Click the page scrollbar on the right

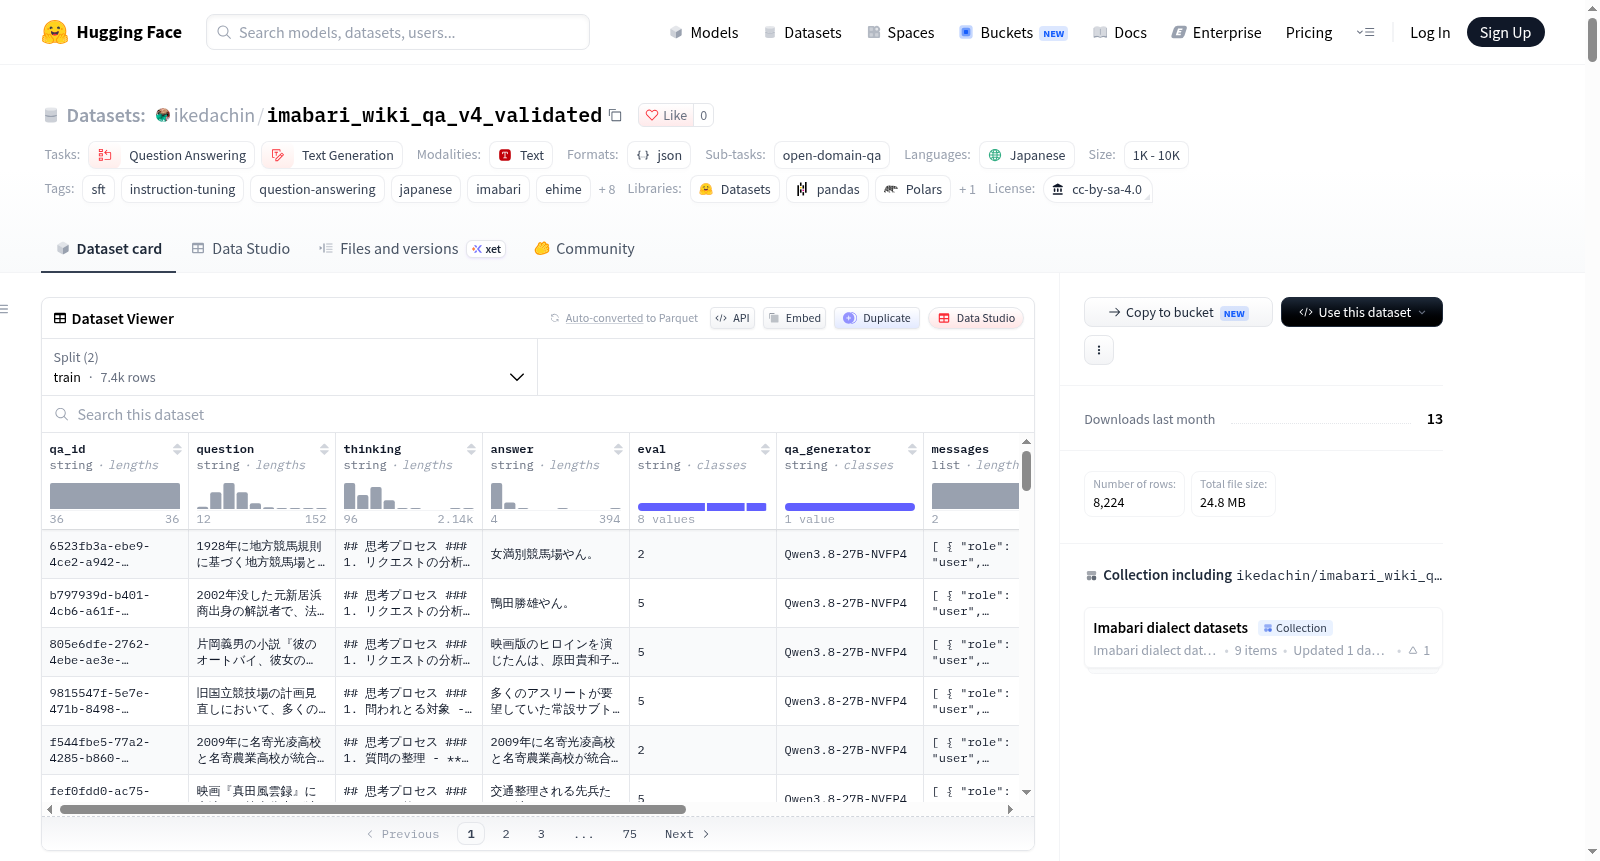[x=1592, y=40]
